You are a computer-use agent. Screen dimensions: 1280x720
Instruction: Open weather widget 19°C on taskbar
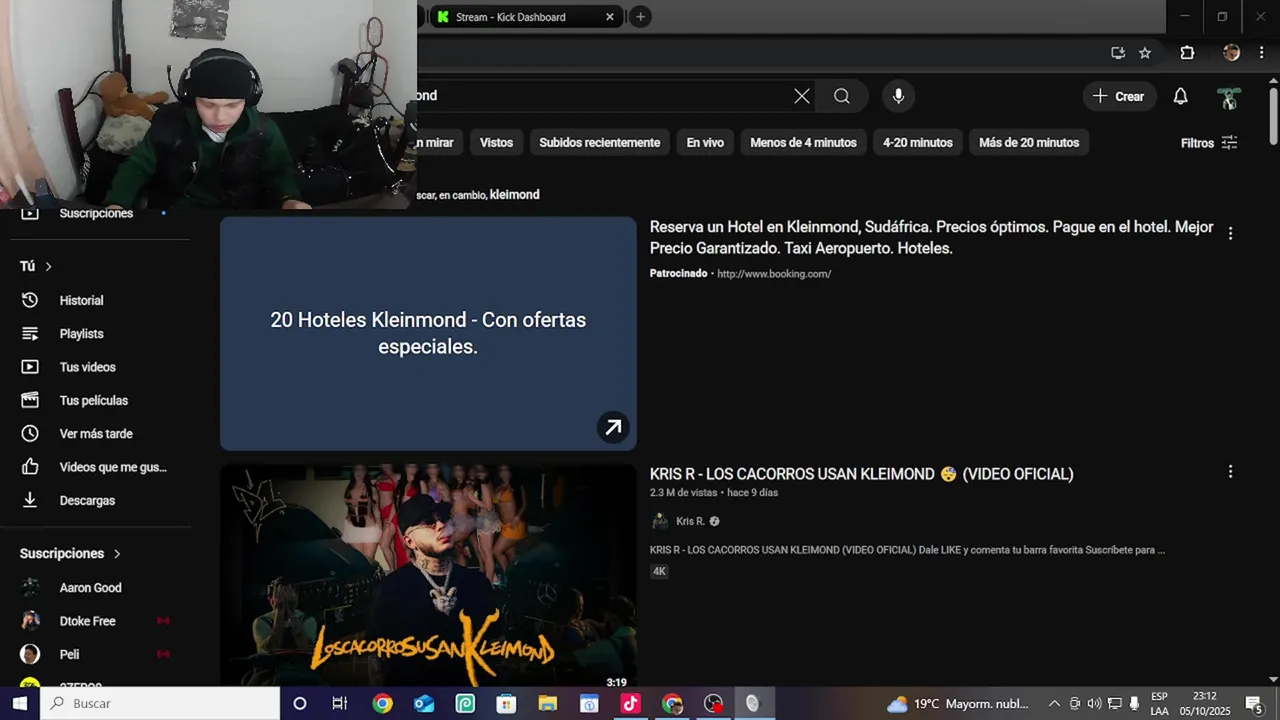point(958,703)
